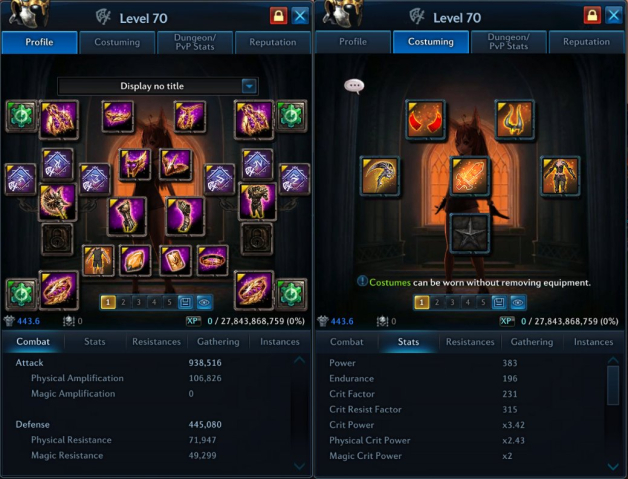
Task: Expand combat stats list with down chevron
Action: point(299,466)
